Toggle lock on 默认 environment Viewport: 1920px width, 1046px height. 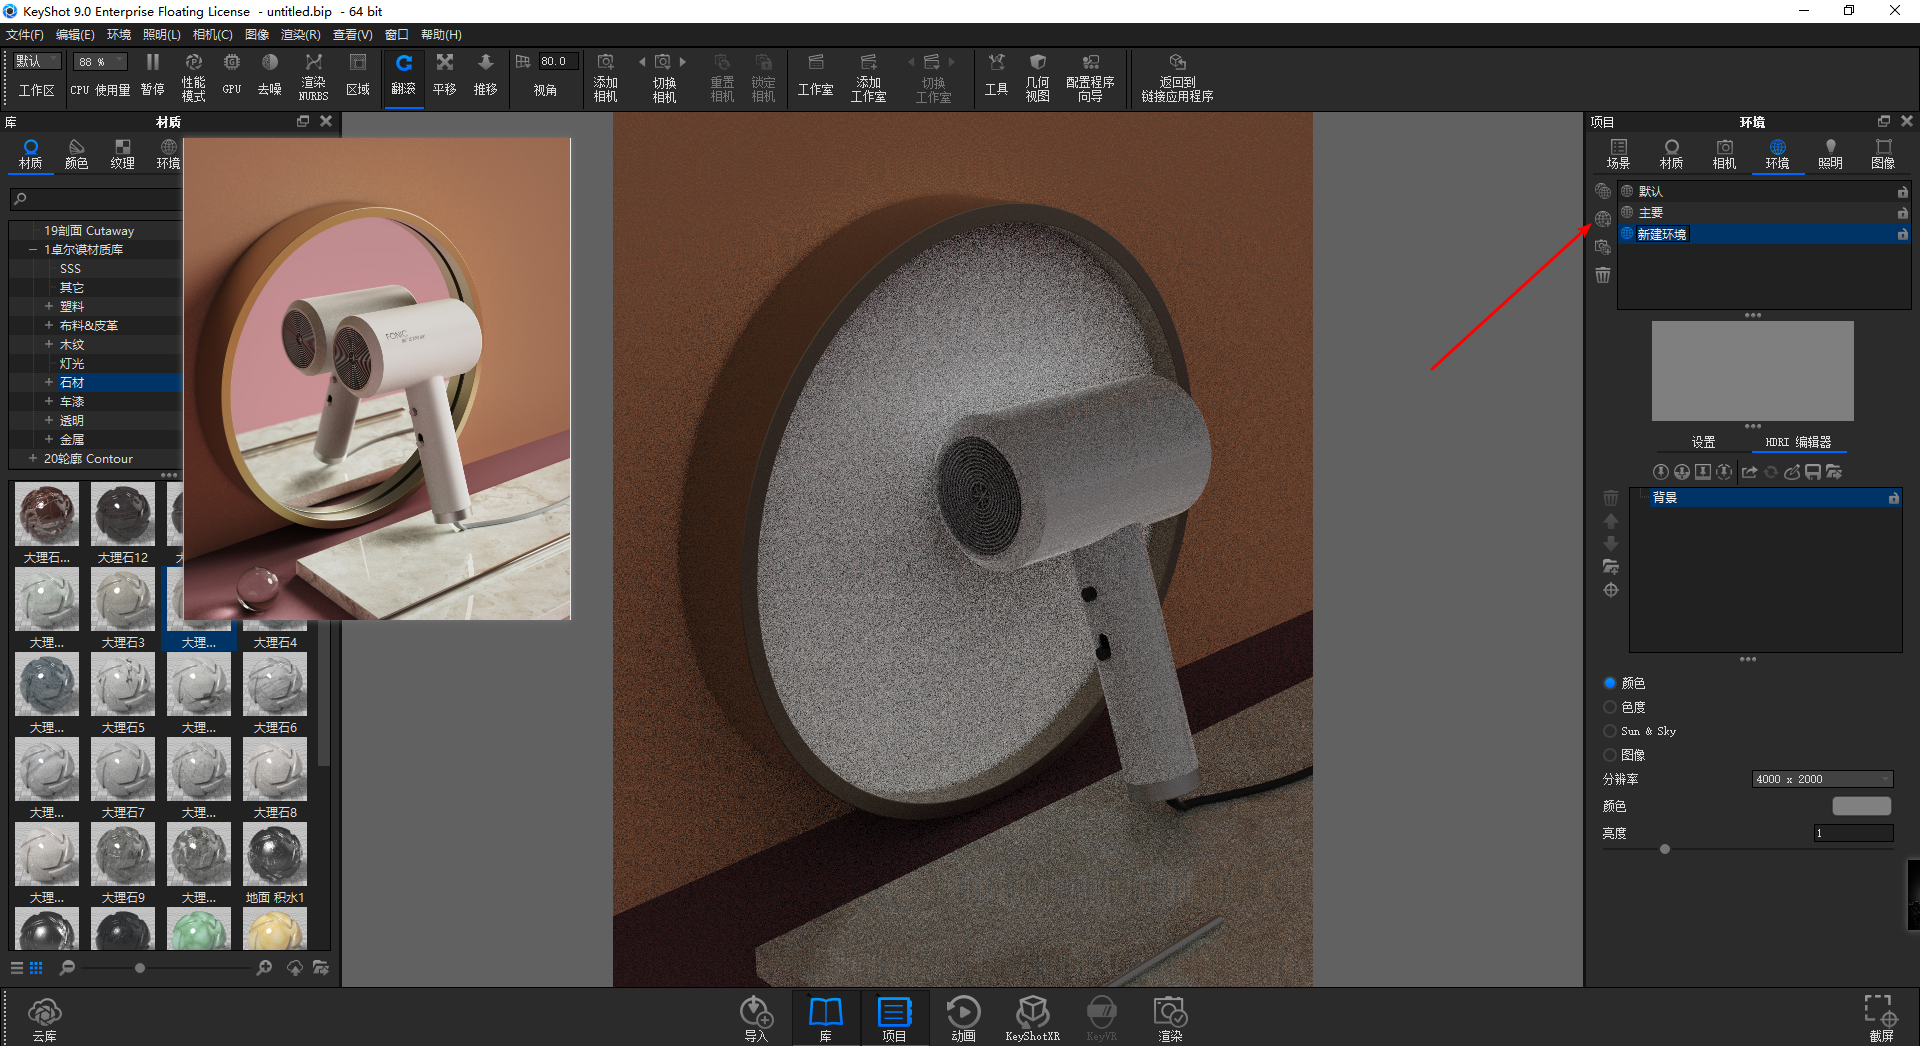click(1902, 192)
